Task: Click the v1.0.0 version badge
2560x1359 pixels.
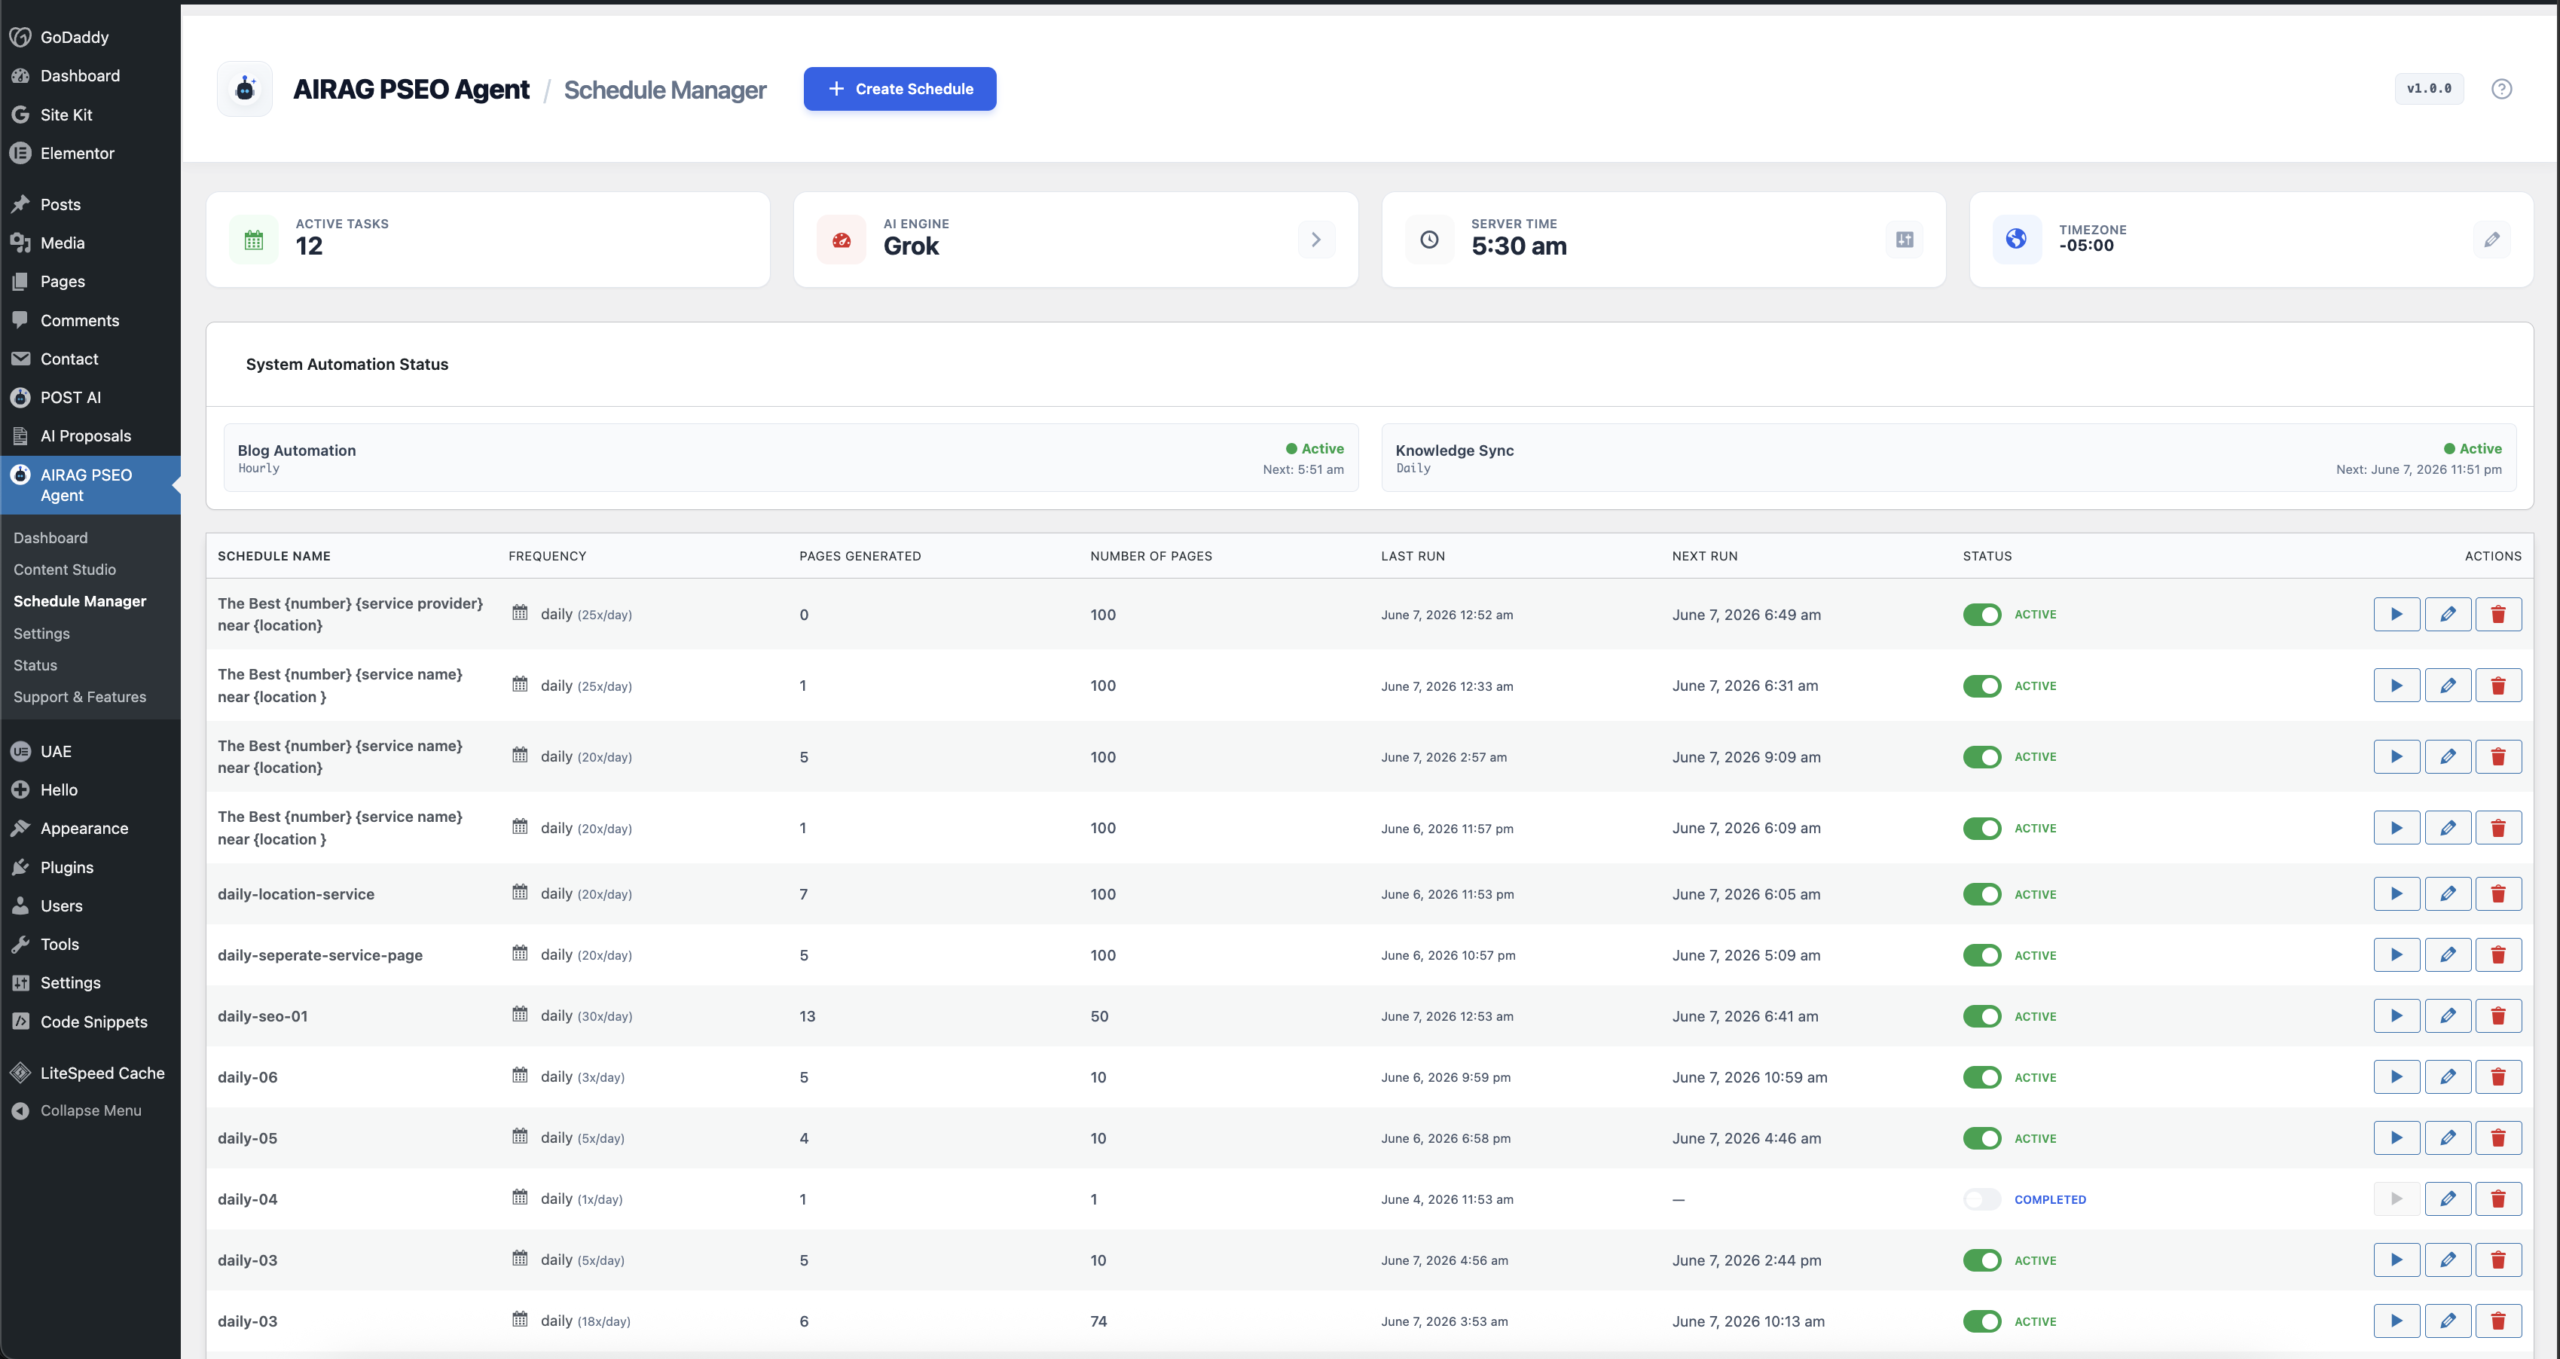Action: click(2429, 89)
